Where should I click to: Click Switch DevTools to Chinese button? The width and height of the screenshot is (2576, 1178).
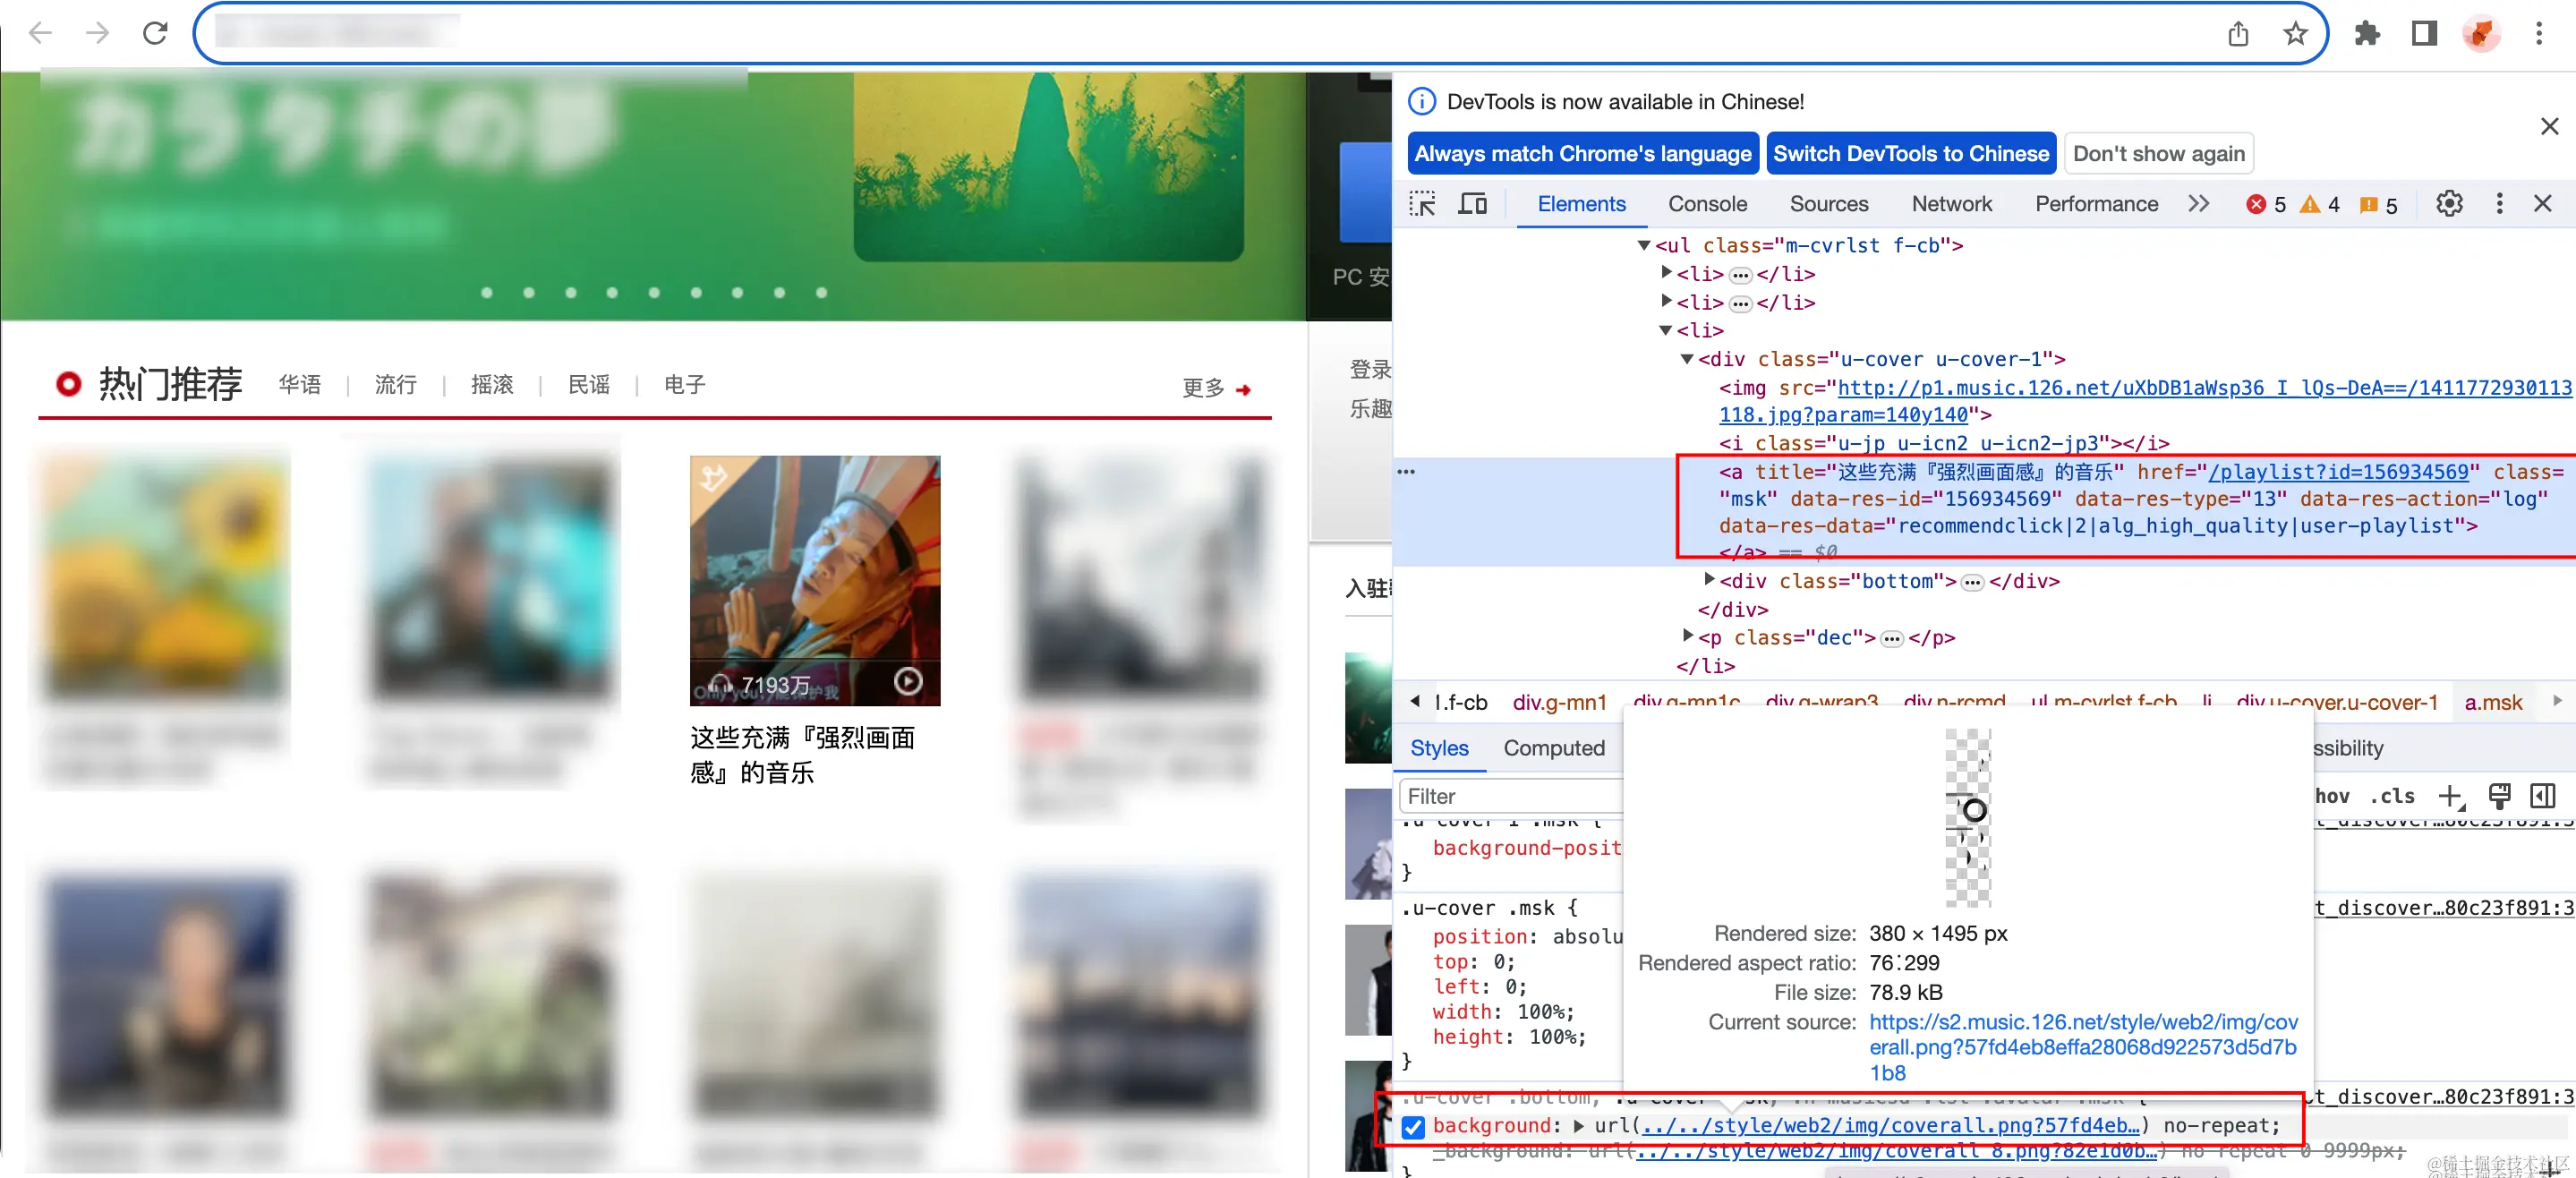[1910, 154]
